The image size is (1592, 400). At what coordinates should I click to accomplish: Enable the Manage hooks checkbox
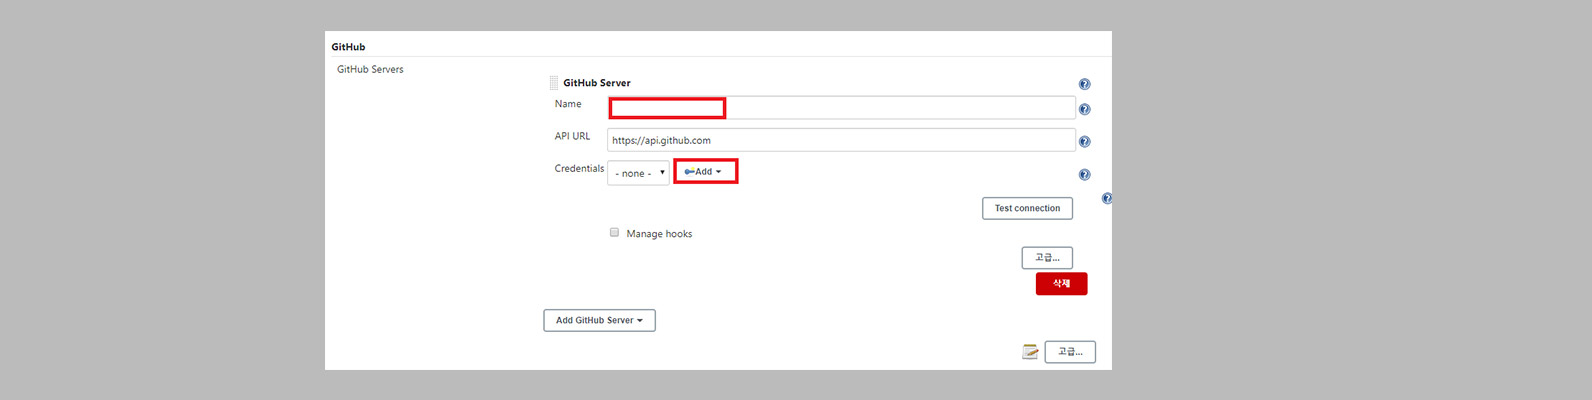(x=614, y=232)
